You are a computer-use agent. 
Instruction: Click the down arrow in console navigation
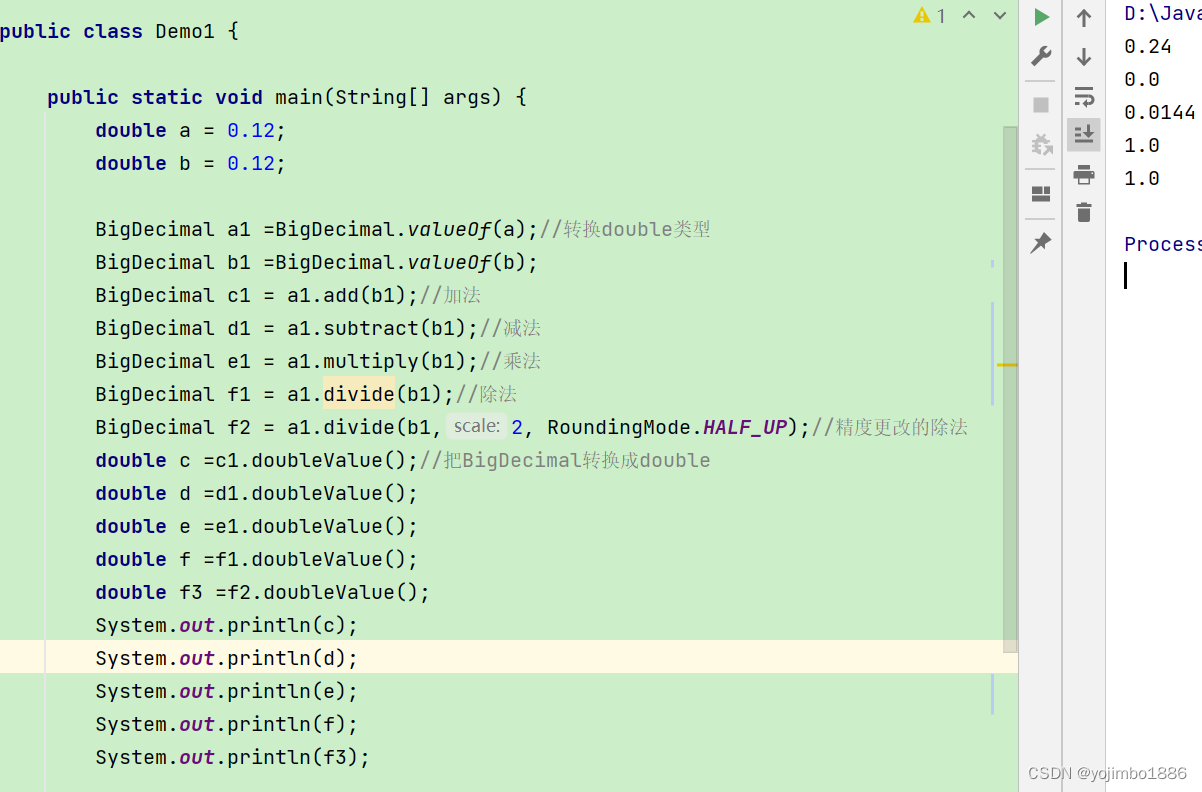tap(1084, 57)
